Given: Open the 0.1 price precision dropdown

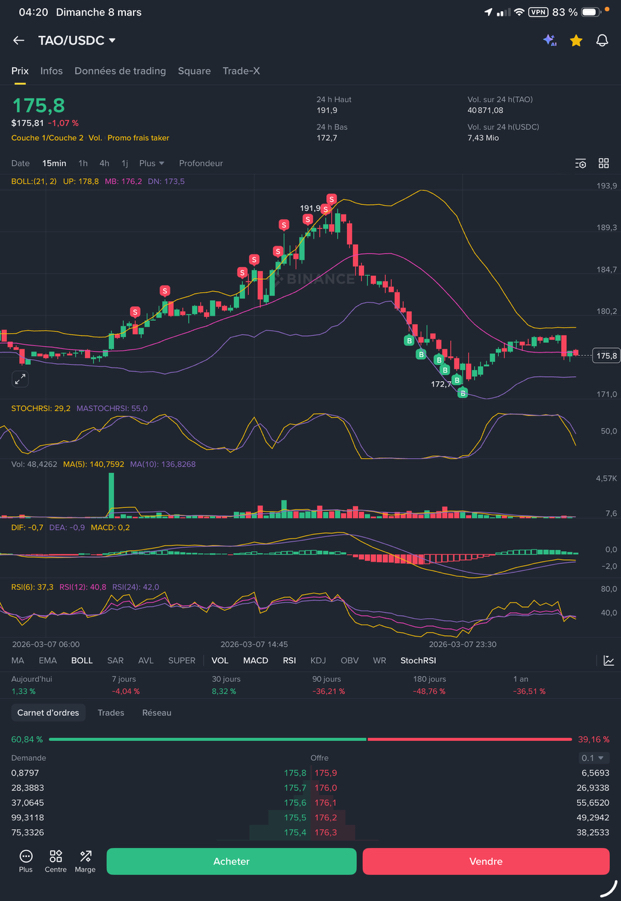Looking at the screenshot, I should pos(595,758).
